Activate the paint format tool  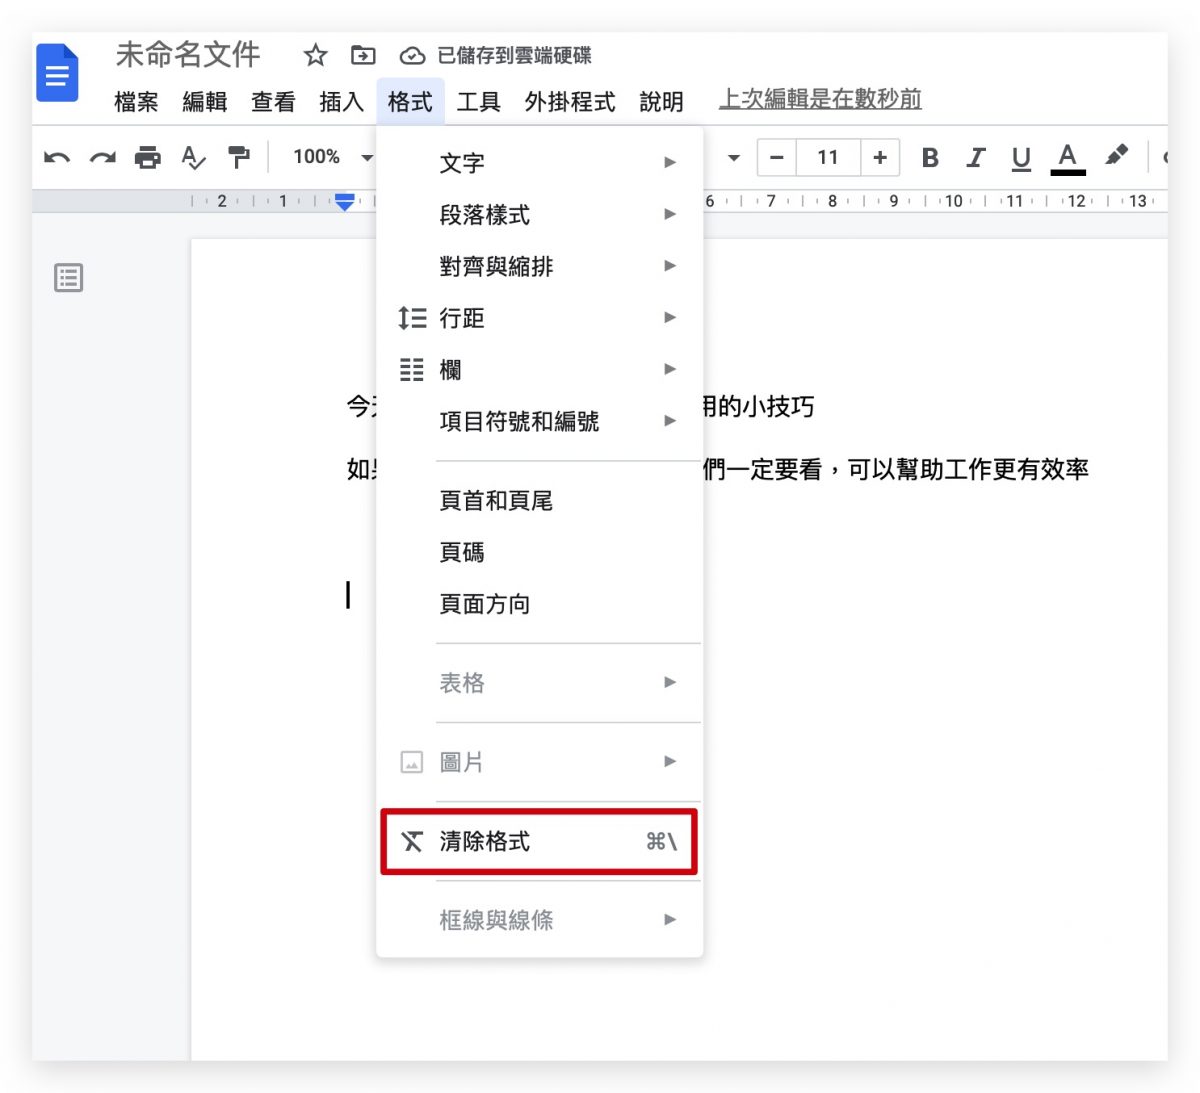(239, 157)
